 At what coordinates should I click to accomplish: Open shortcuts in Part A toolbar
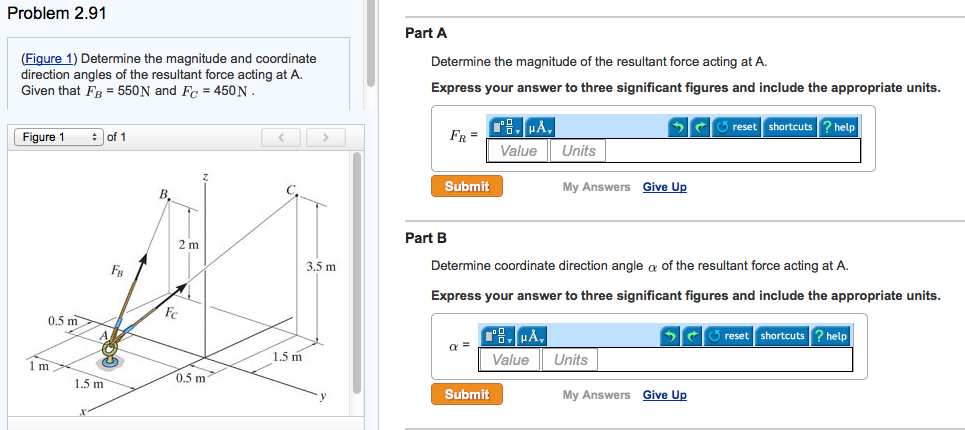pyautogui.click(x=790, y=127)
